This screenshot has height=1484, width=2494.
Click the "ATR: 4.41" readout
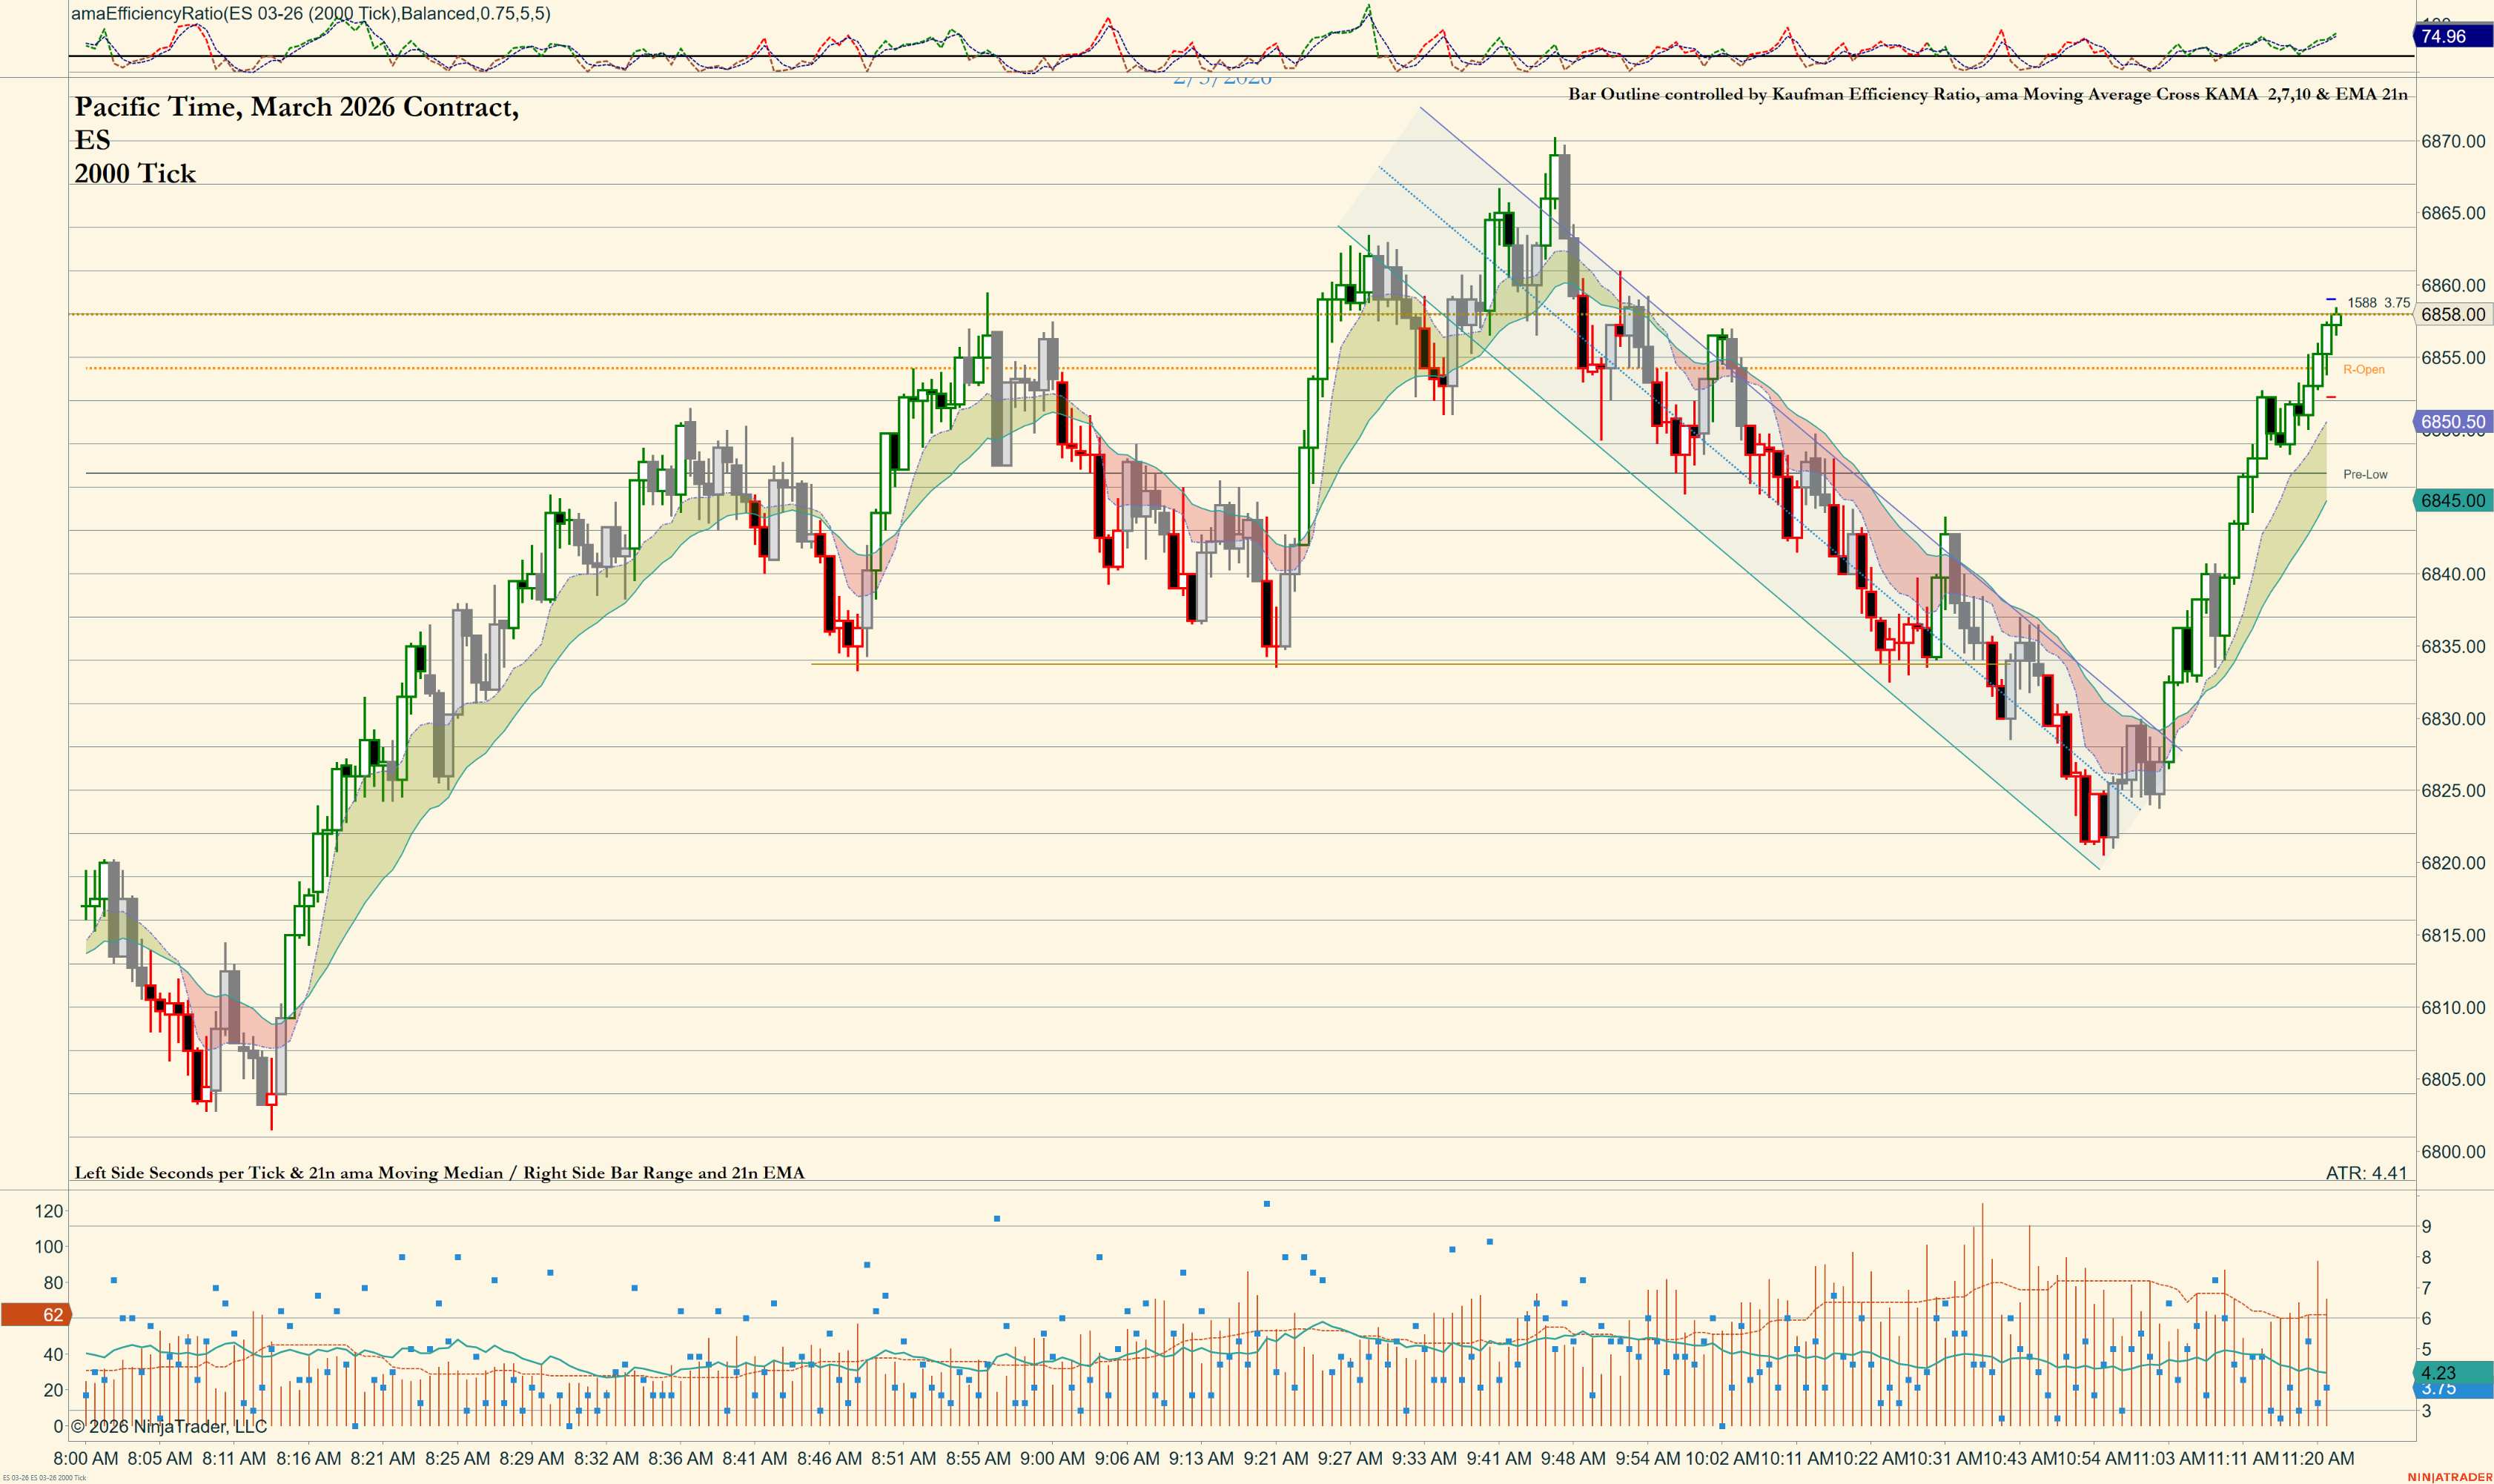click(x=2366, y=1173)
